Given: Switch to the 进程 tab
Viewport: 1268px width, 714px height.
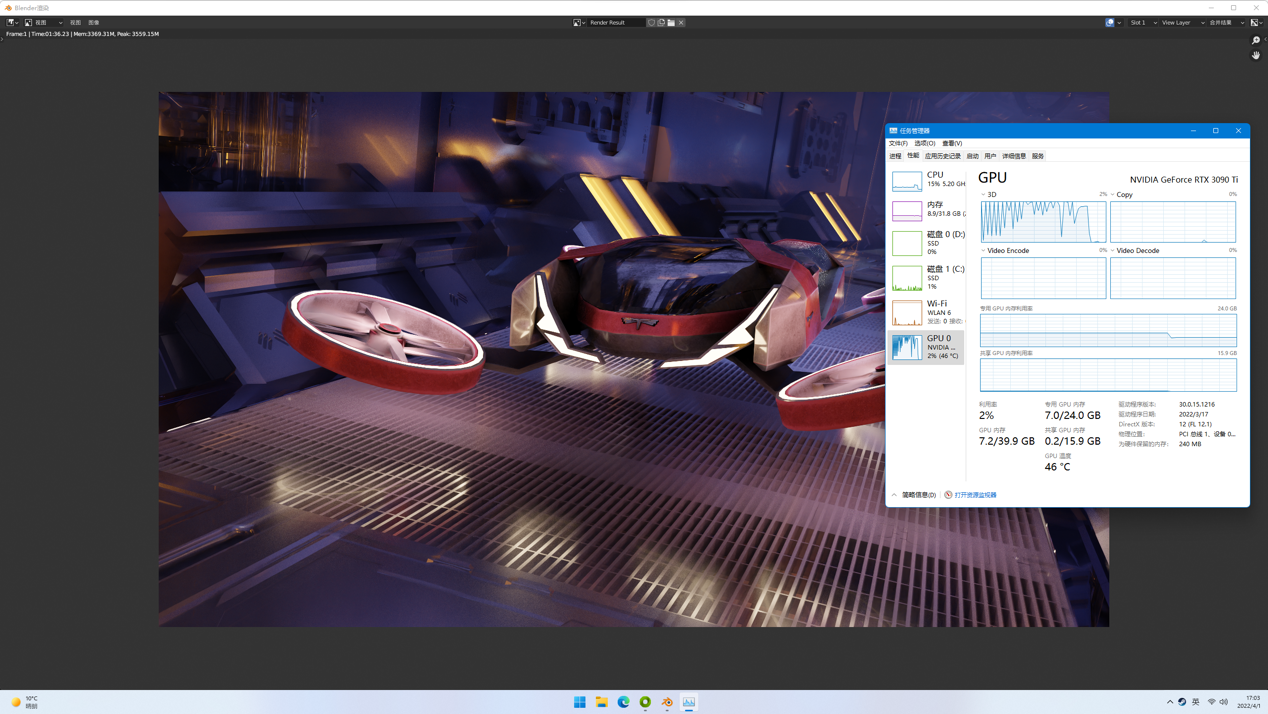Looking at the screenshot, I should 895,156.
